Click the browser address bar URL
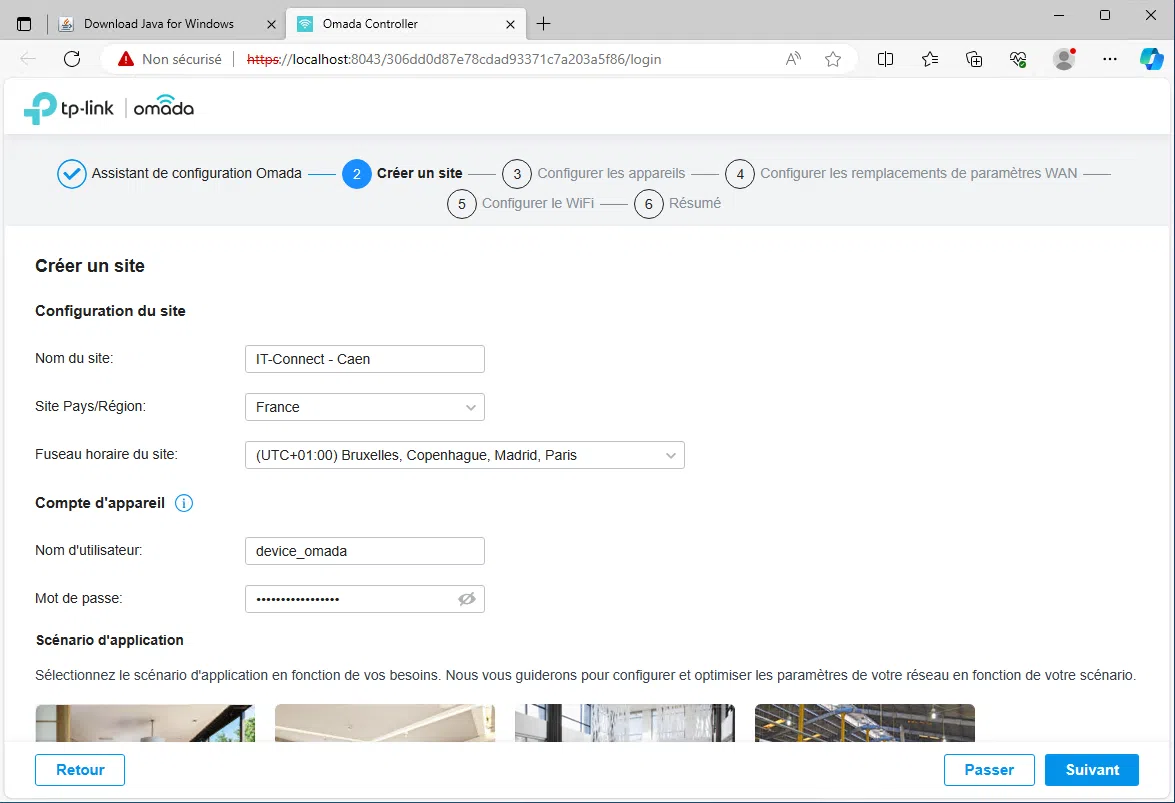1175x803 pixels. [x=454, y=59]
